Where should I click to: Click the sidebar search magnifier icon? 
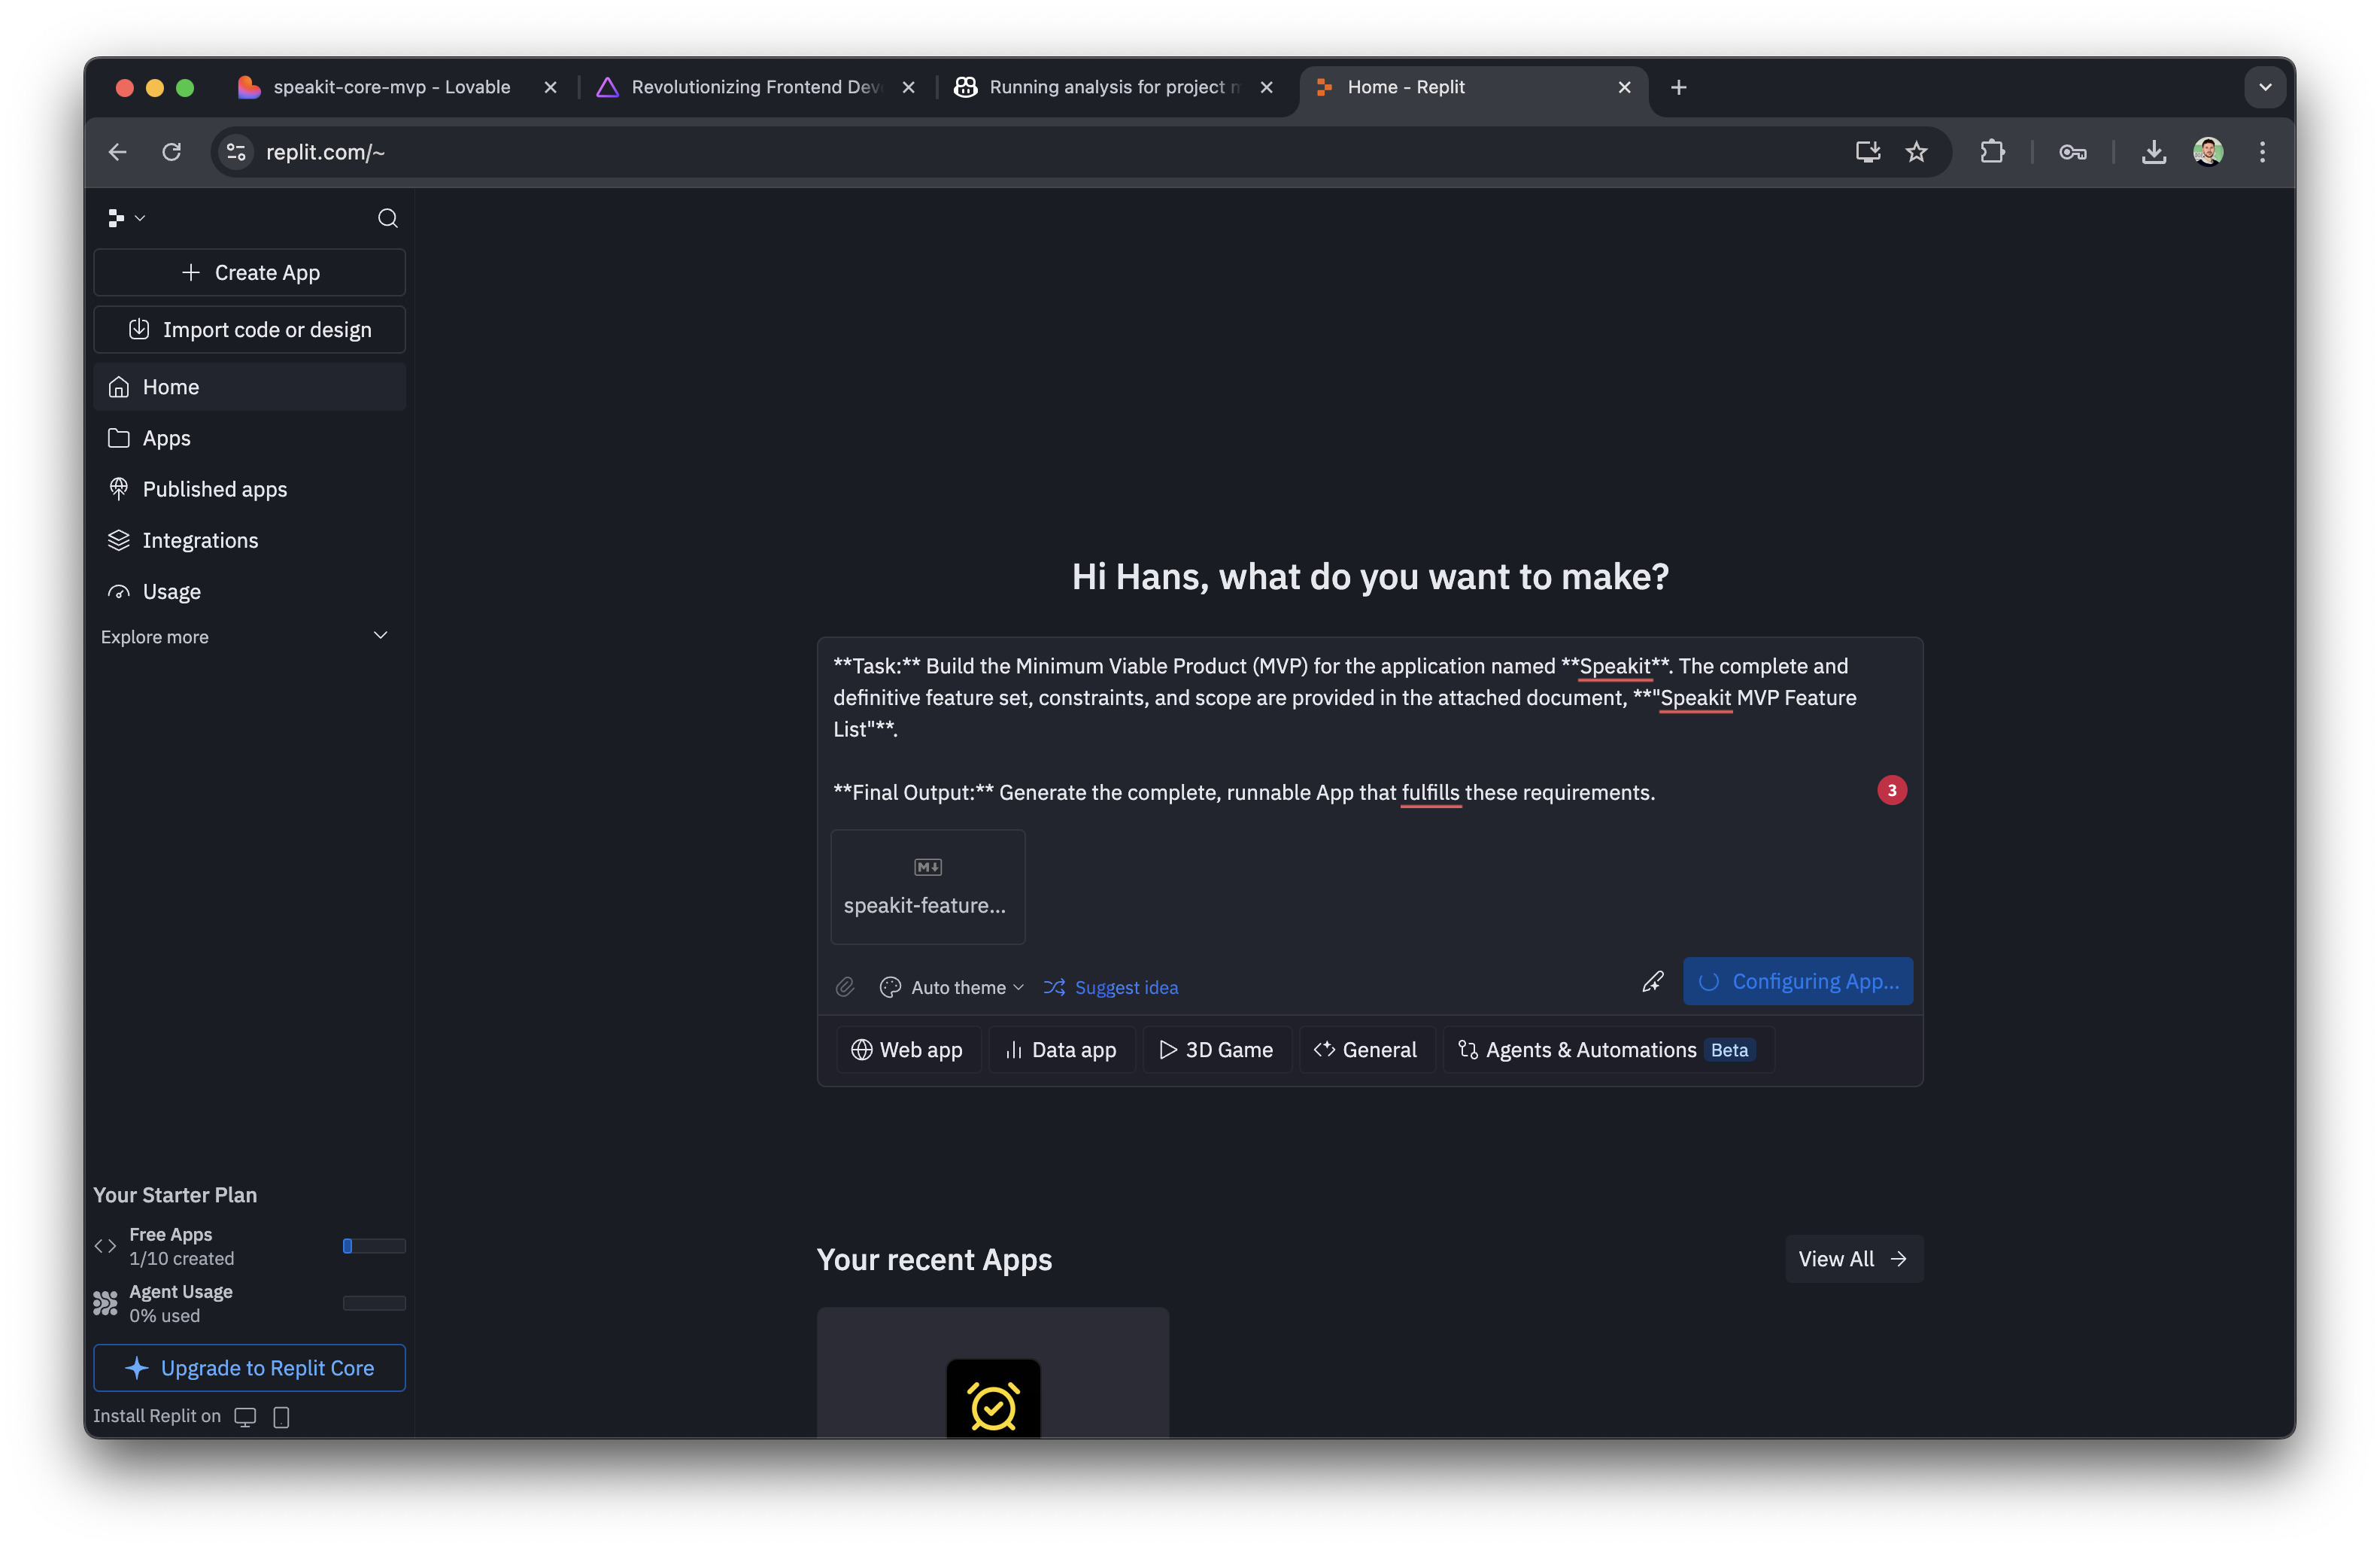click(387, 218)
